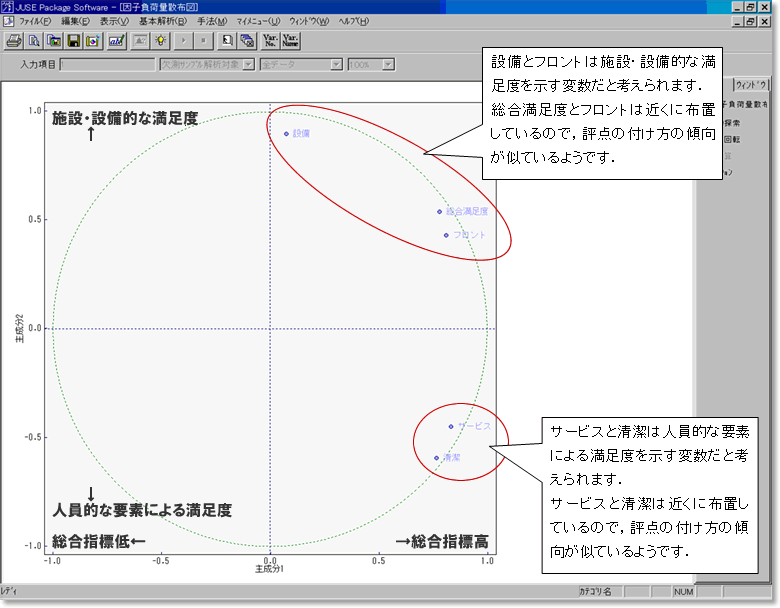Click the cascade windows toolbar icon
The width and height of the screenshot is (780, 608).
click(246, 41)
